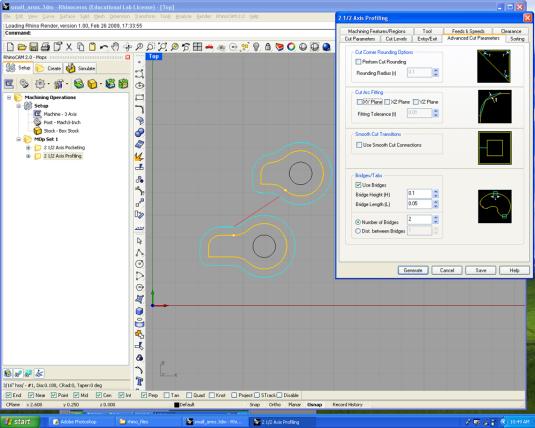Click the blue box solid tool in side toolbar
Viewport: 535px width, 428px height.
coord(139,311)
